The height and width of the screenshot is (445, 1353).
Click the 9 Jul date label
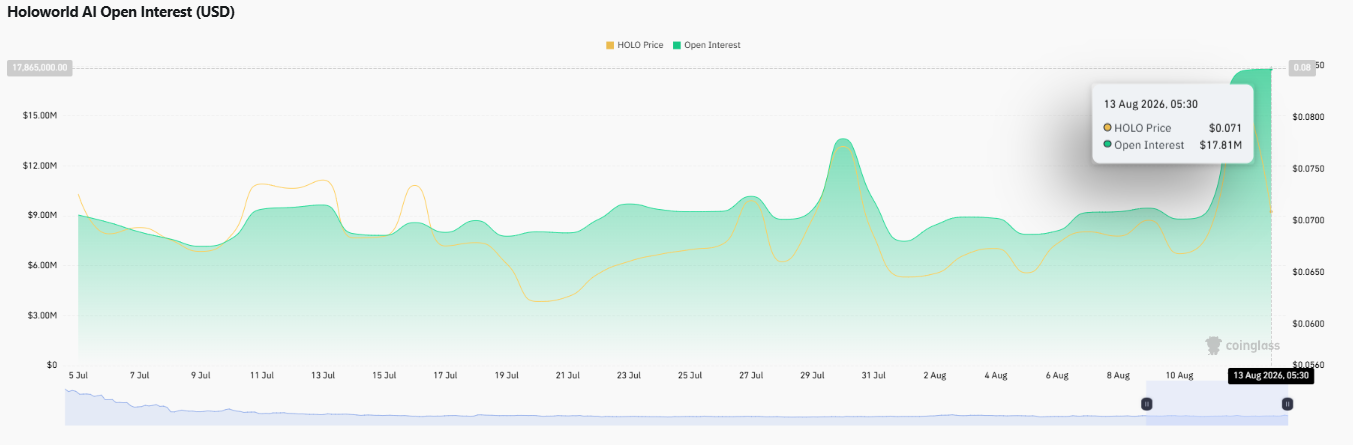[x=200, y=375]
